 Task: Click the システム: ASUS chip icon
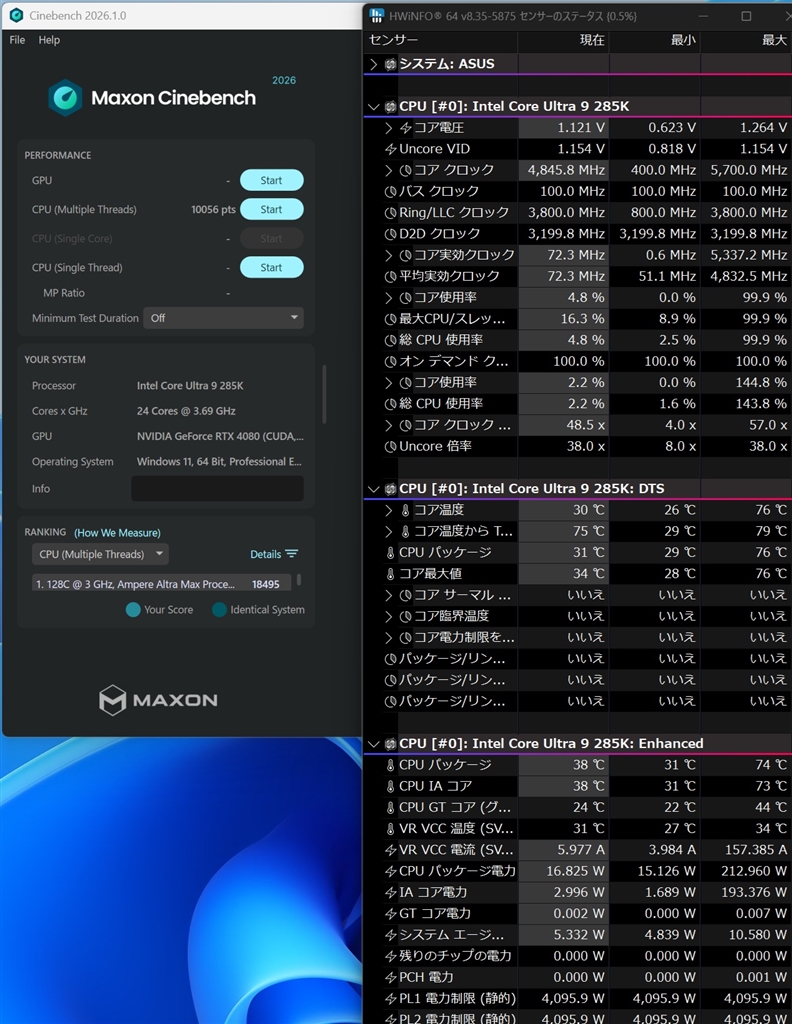click(x=390, y=64)
